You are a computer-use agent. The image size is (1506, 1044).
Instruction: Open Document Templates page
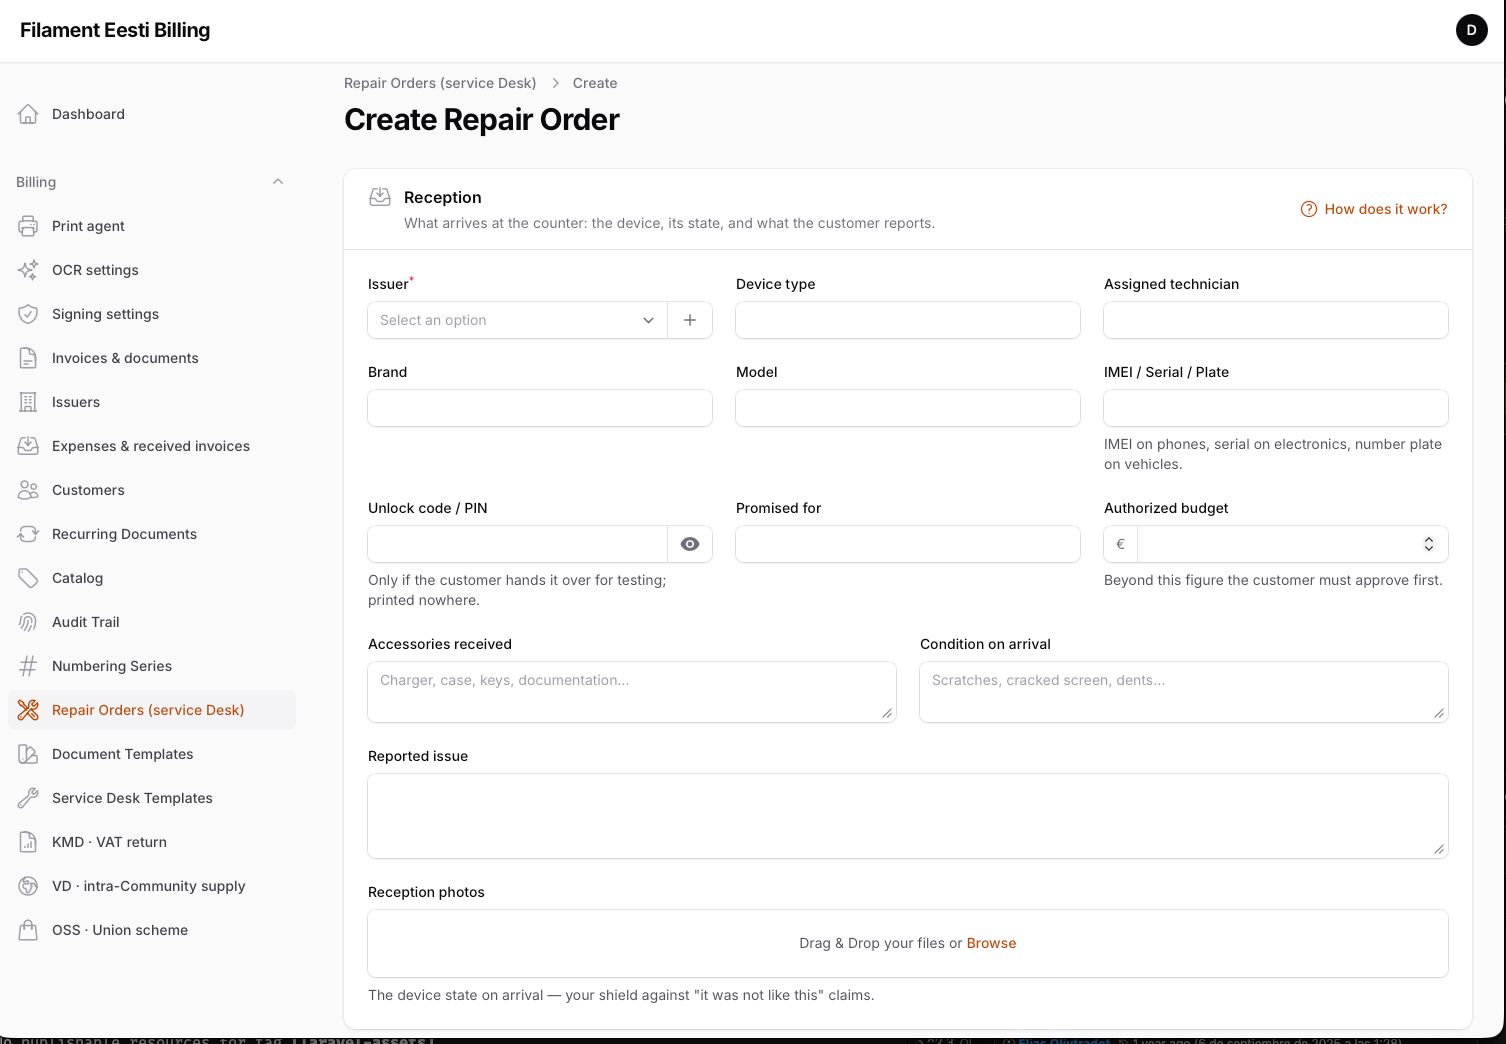[x=152, y=754]
